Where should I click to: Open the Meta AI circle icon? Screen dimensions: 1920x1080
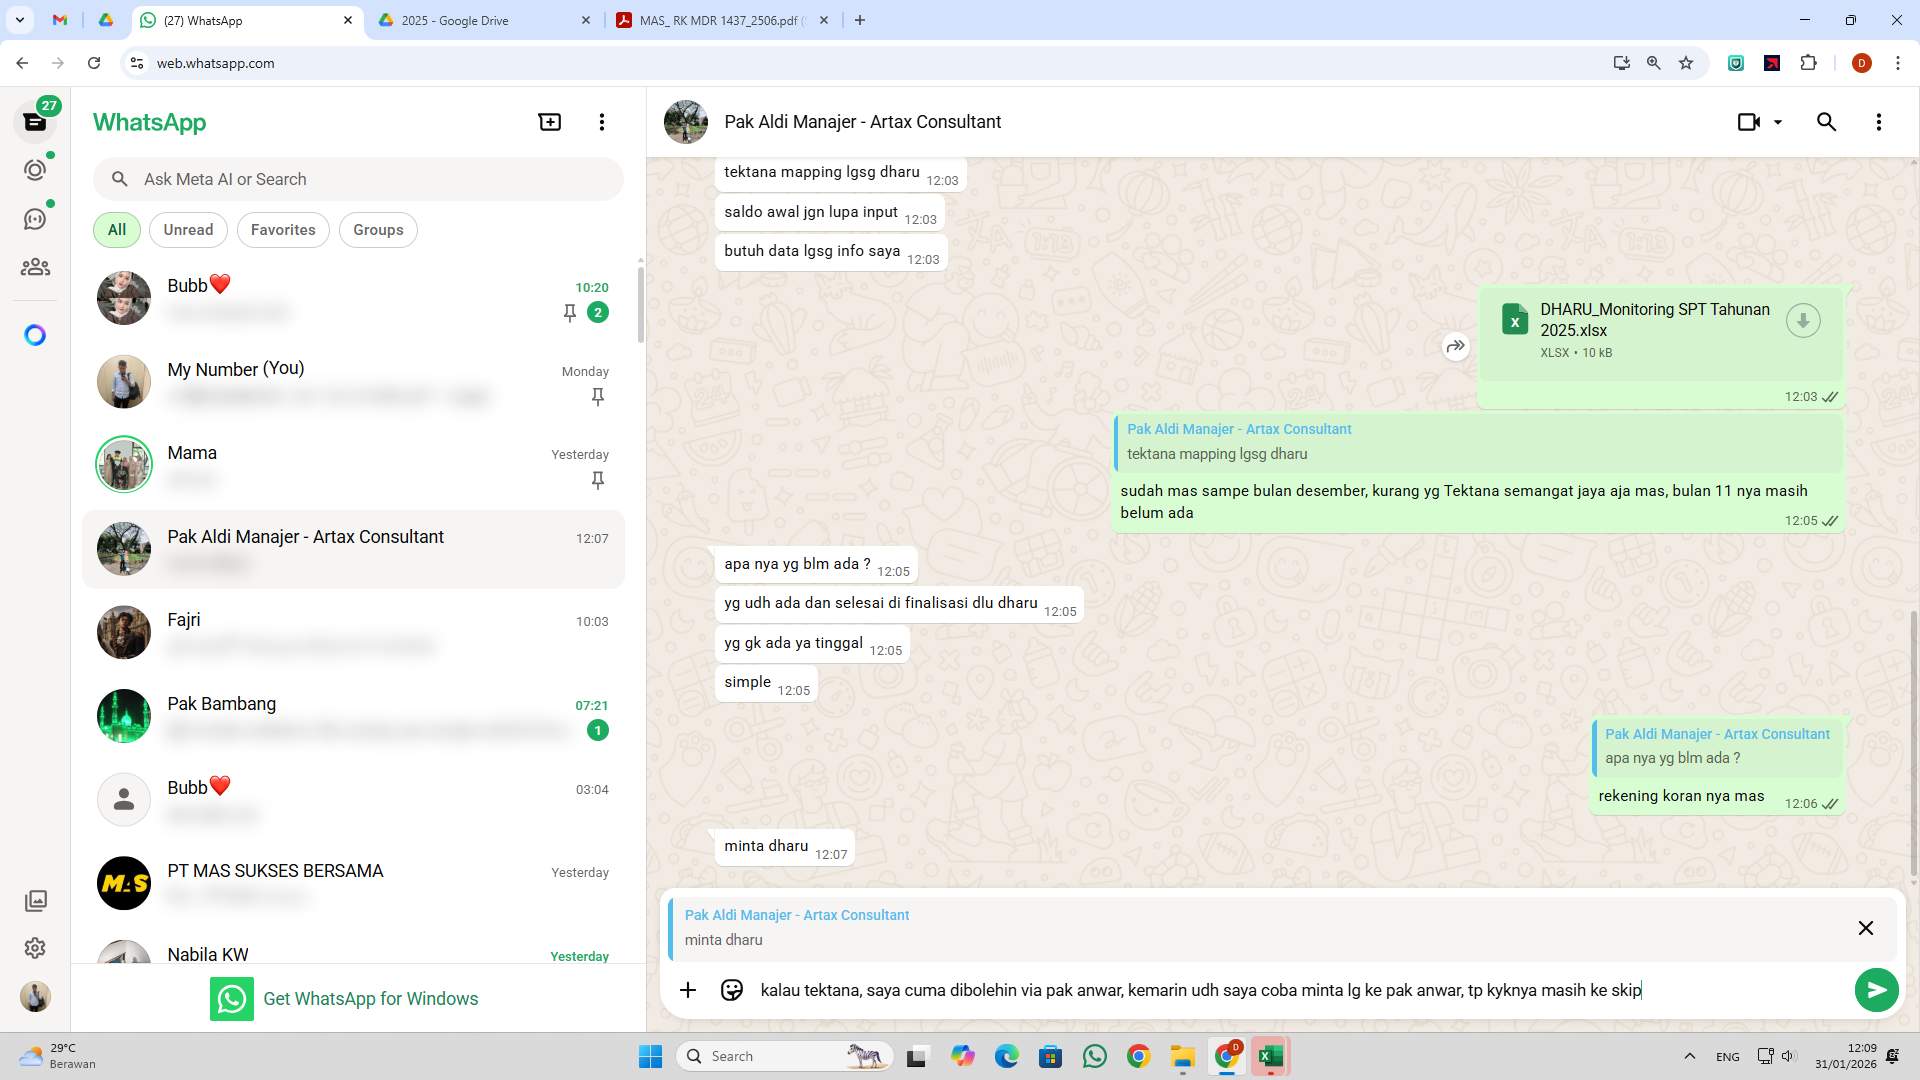[x=35, y=335]
